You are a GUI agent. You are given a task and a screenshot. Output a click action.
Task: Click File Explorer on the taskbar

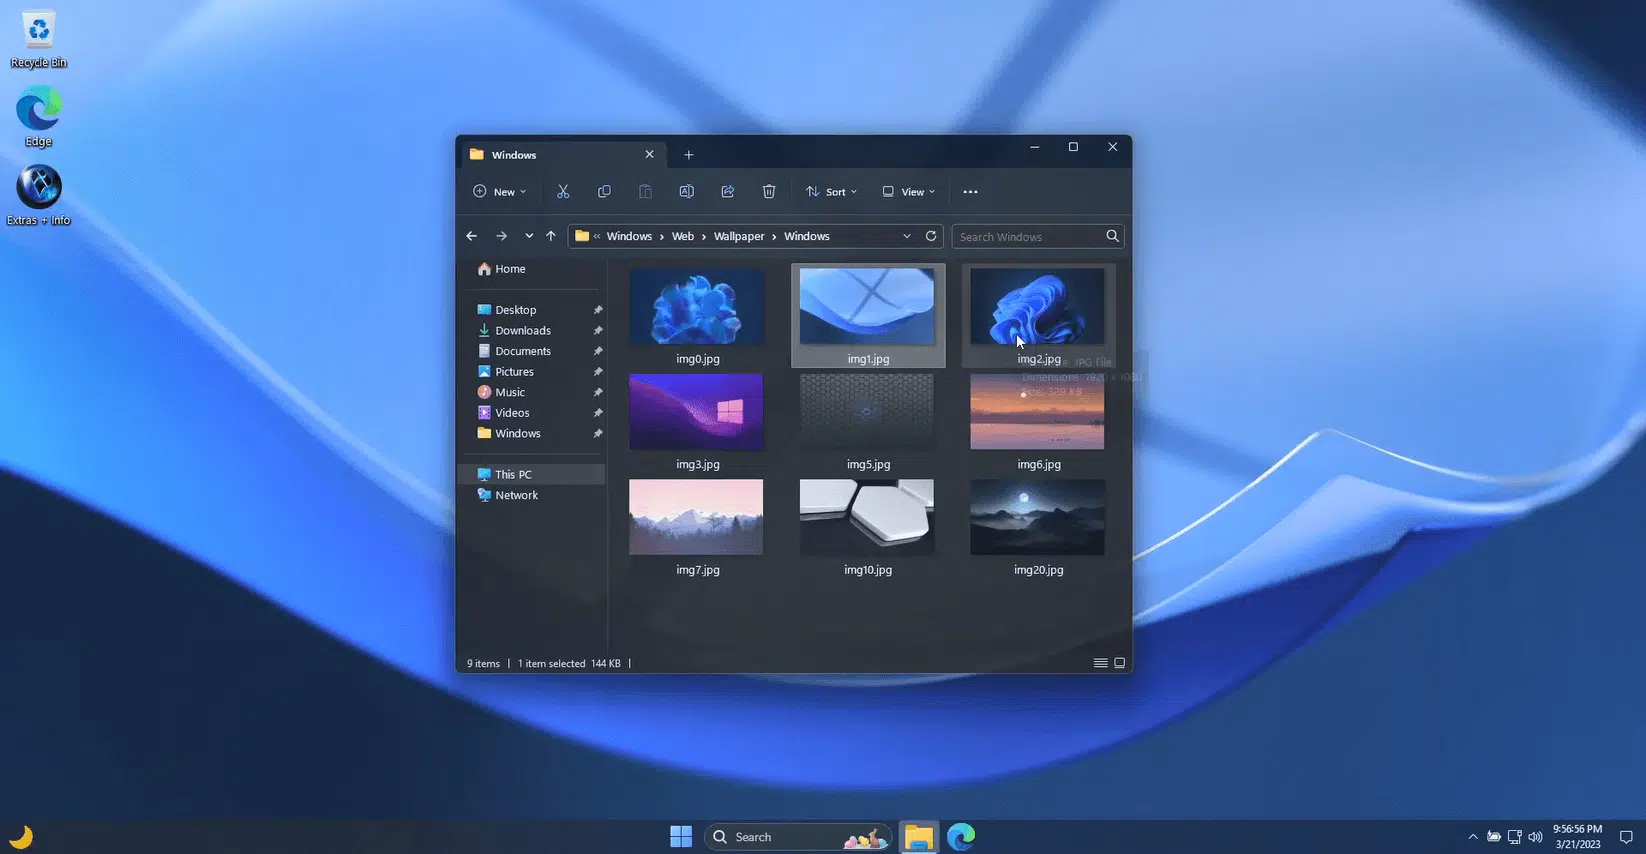pyautogui.click(x=918, y=837)
